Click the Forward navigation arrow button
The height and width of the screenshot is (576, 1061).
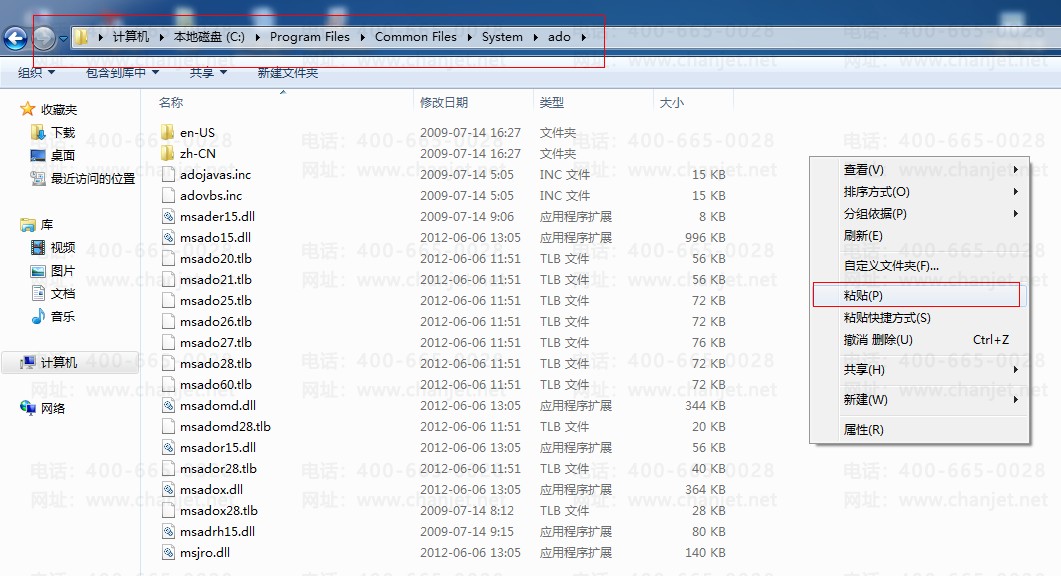(44, 38)
